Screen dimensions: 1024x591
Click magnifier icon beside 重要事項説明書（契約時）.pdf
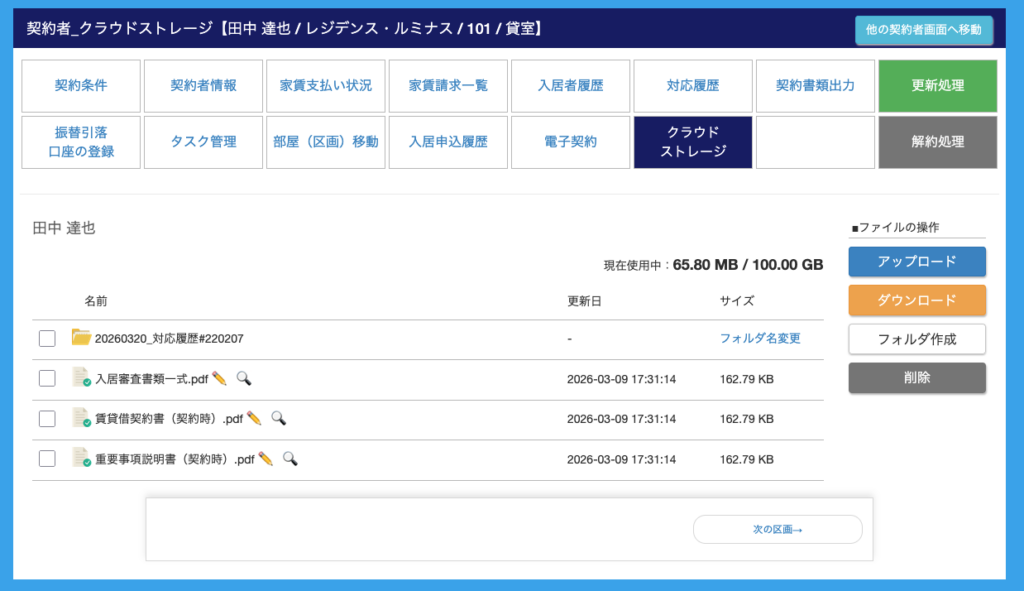[289, 458]
